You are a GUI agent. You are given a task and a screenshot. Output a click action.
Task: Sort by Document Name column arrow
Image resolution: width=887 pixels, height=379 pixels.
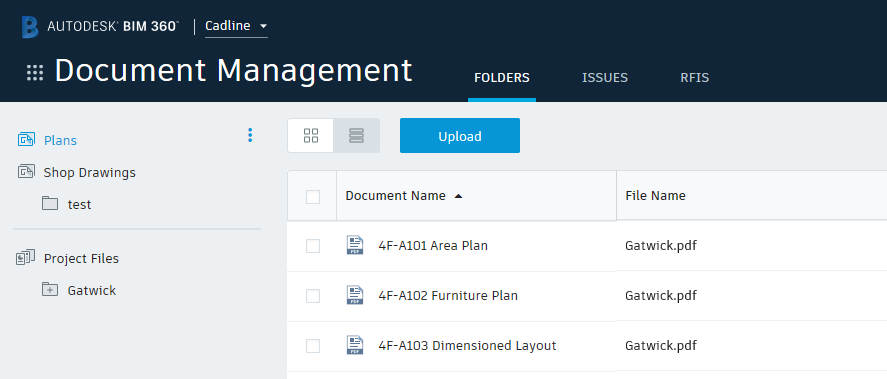click(458, 196)
